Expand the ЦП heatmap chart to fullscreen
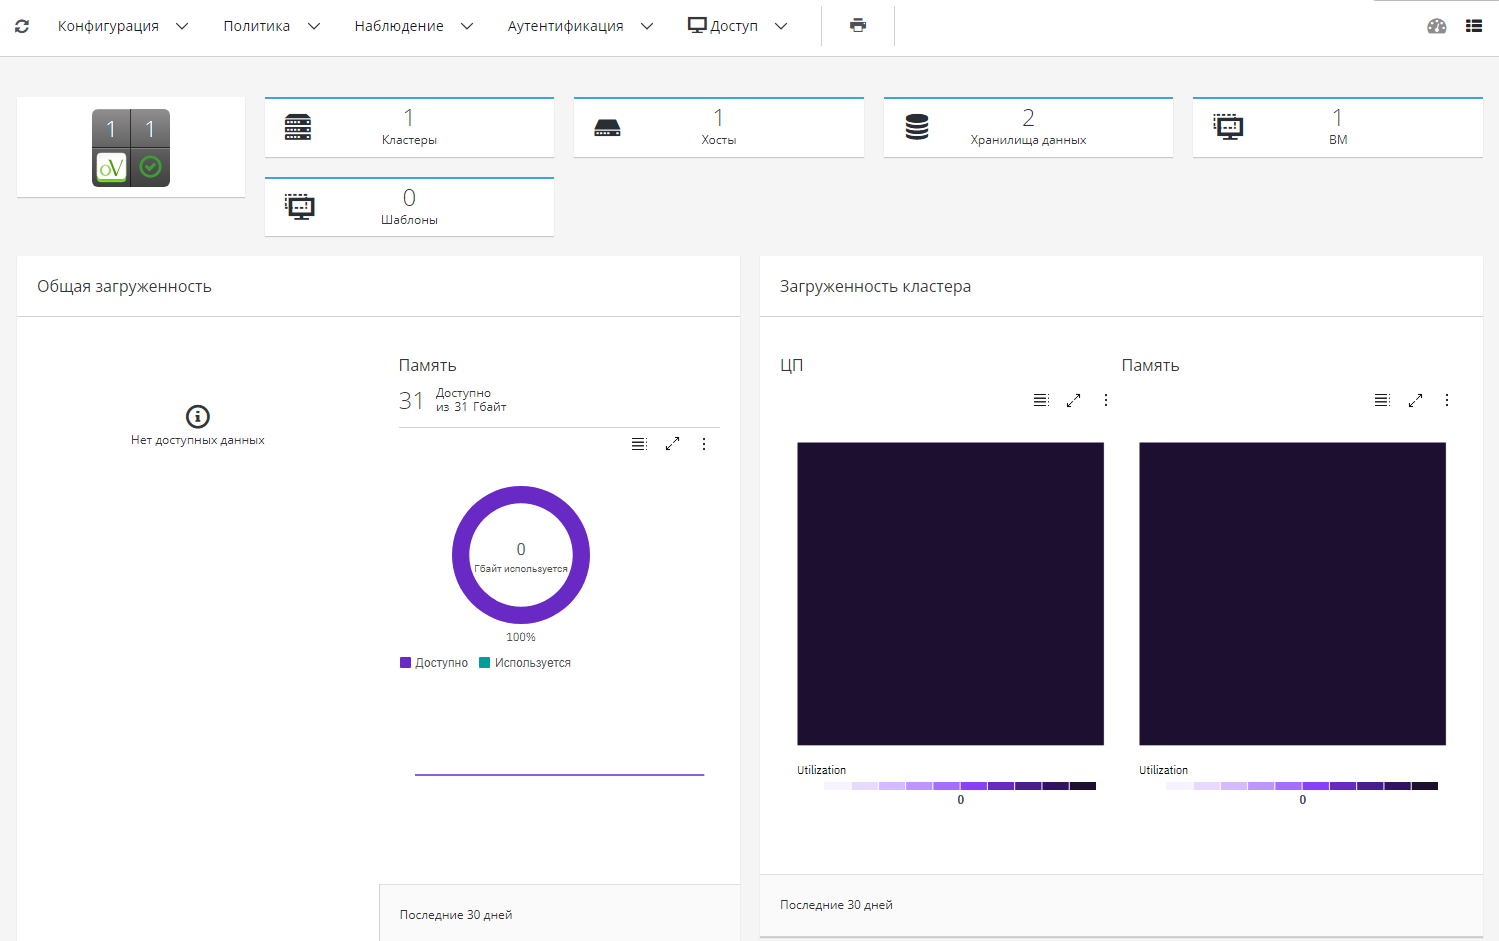Image resolution: width=1499 pixels, height=941 pixels. pos(1073,400)
